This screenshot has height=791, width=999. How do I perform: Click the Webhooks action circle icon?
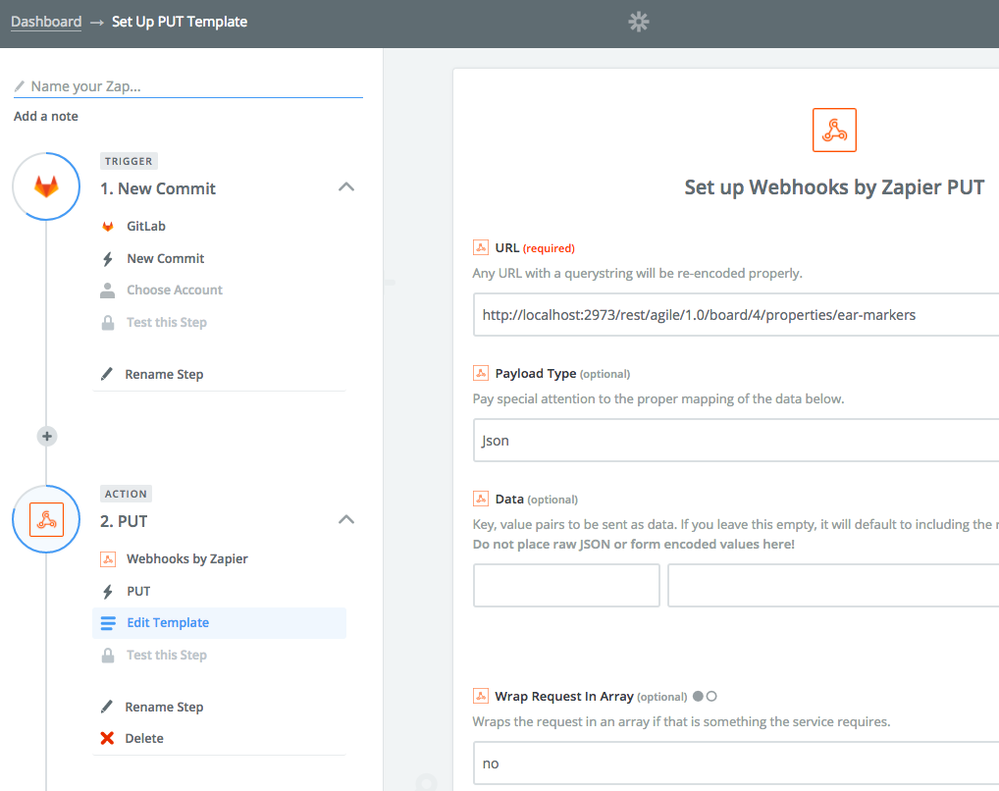pyautogui.click(x=46, y=519)
